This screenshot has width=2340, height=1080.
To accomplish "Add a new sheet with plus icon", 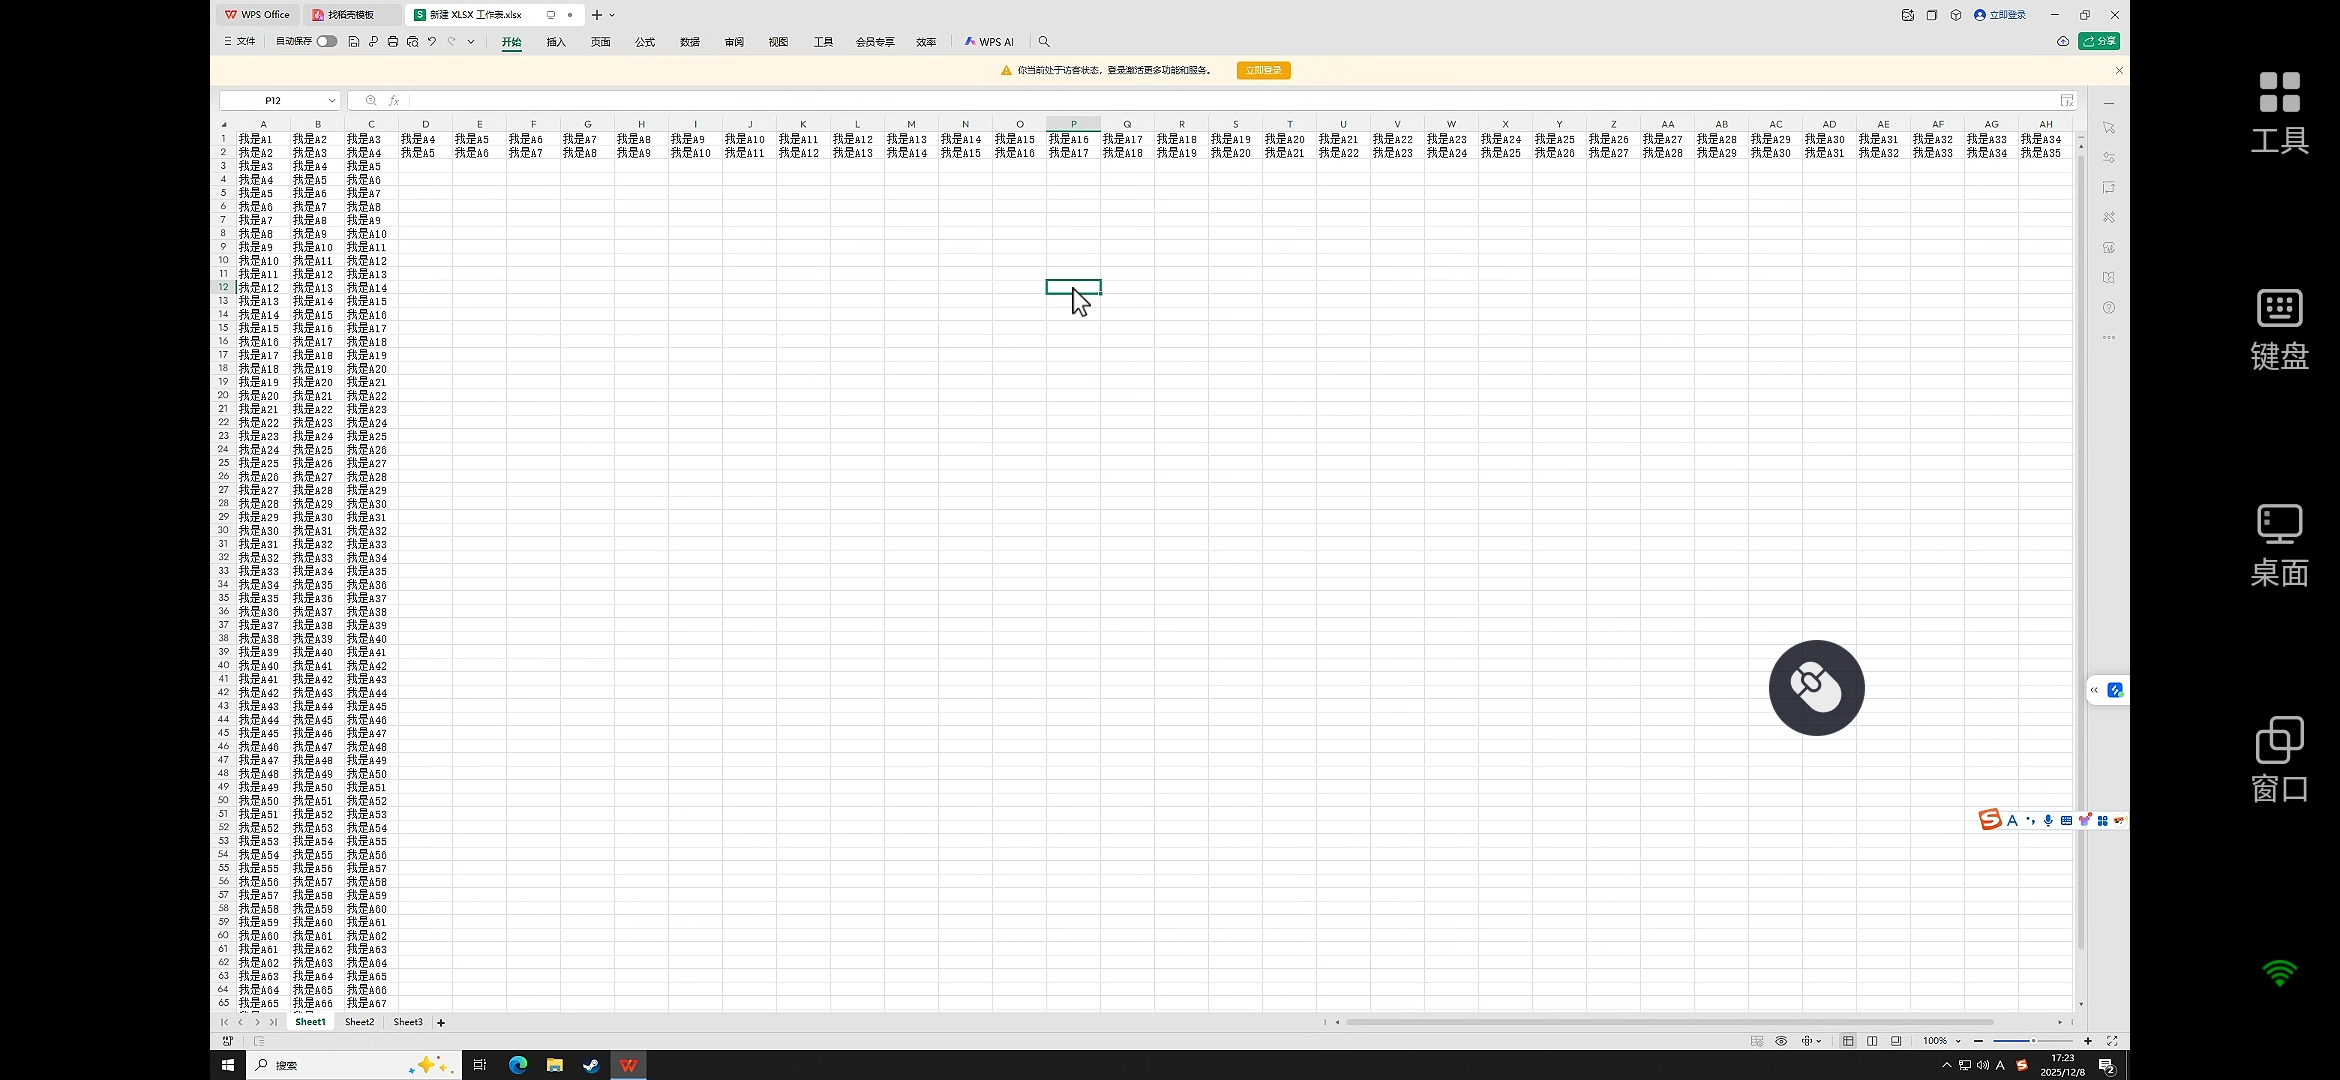I will tap(441, 1023).
